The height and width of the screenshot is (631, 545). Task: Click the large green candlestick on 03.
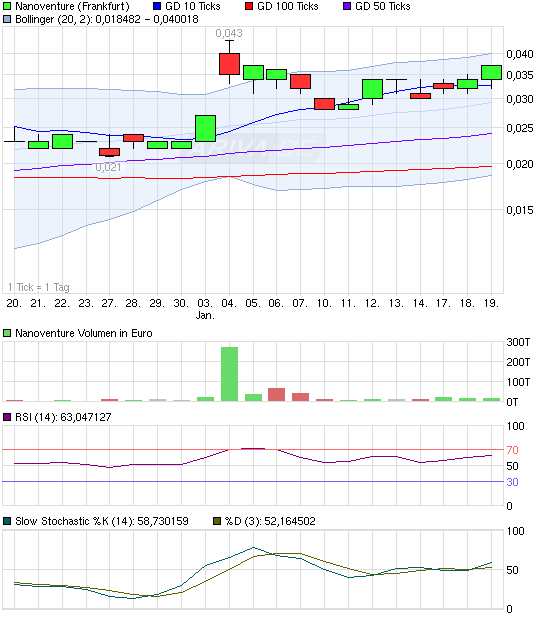[205, 128]
